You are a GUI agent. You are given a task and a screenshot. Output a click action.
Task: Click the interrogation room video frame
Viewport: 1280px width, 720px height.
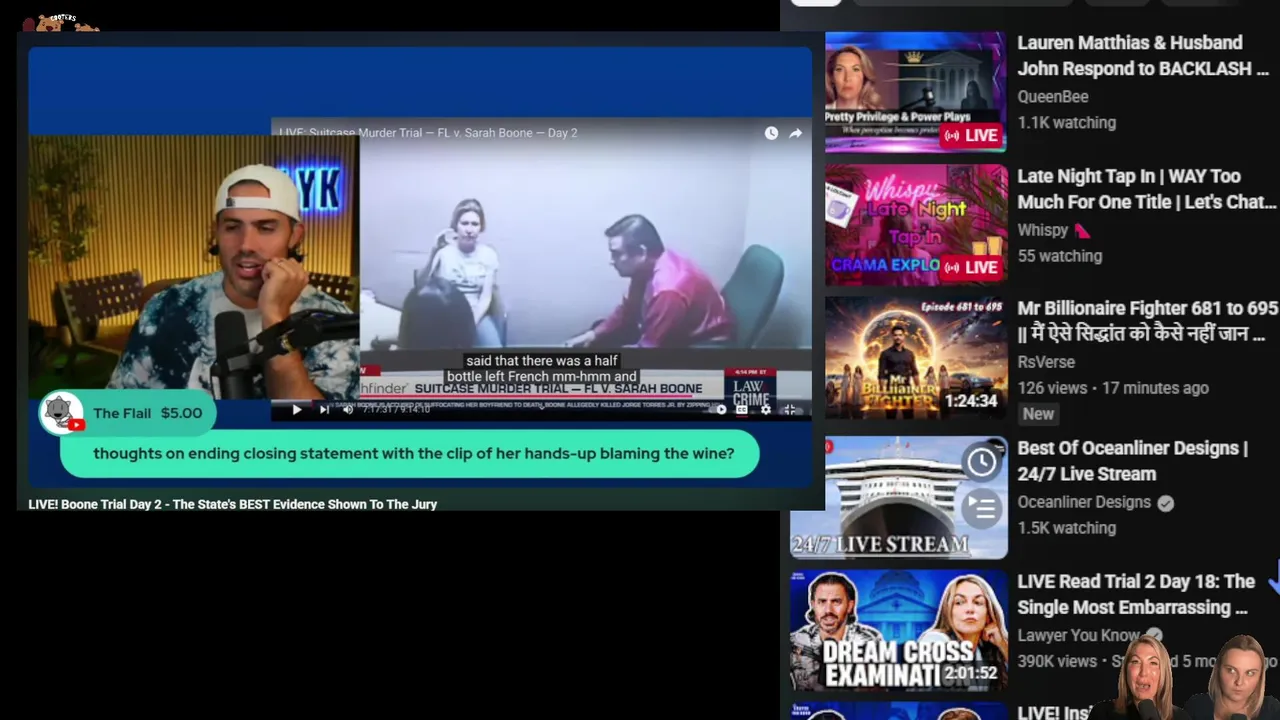[585, 245]
